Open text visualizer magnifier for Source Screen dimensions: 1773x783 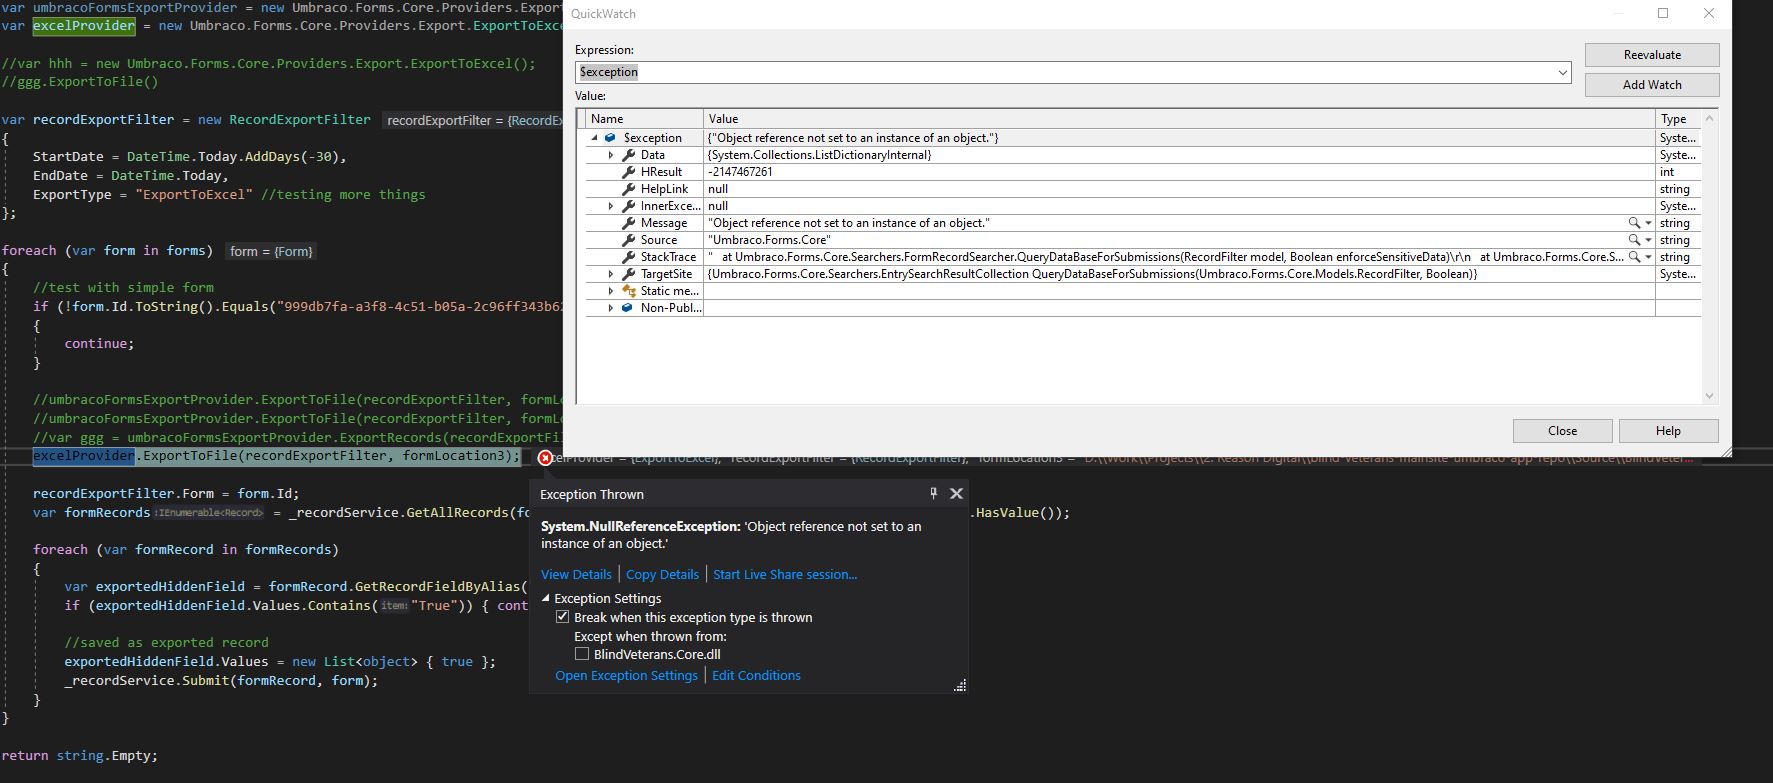1634,240
